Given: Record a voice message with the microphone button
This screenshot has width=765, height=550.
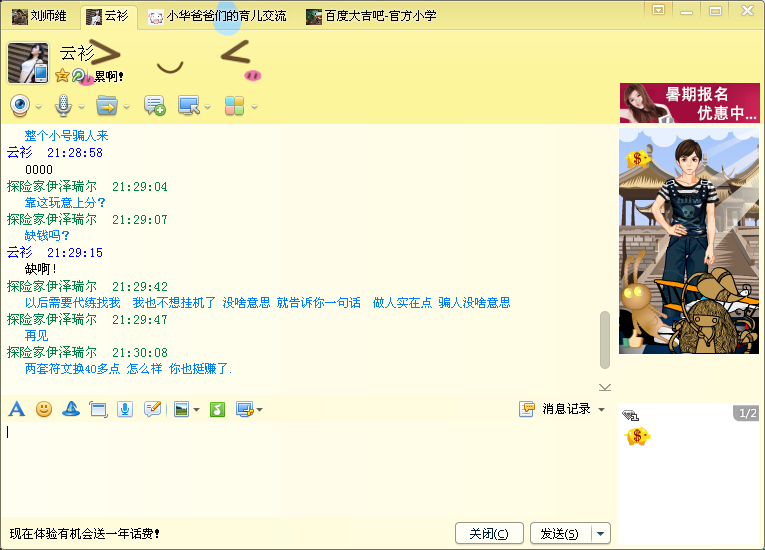Looking at the screenshot, I should [125, 409].
